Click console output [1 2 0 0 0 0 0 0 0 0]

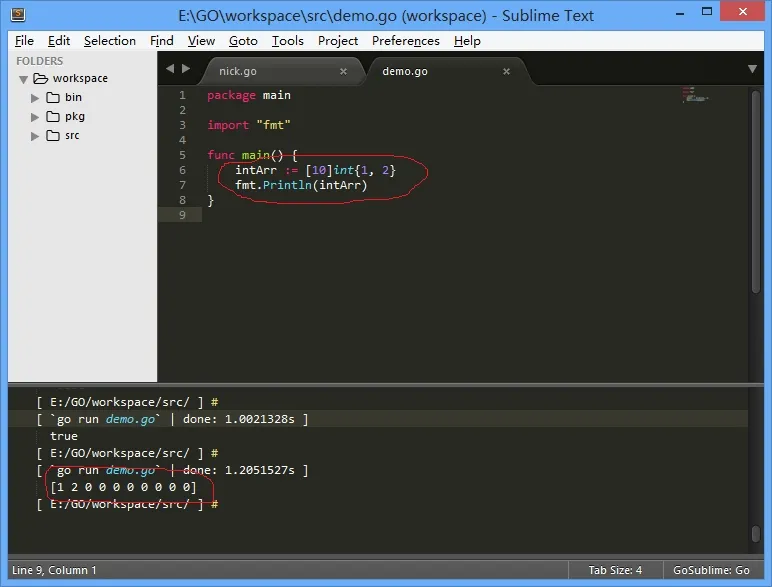pos(123,488)
